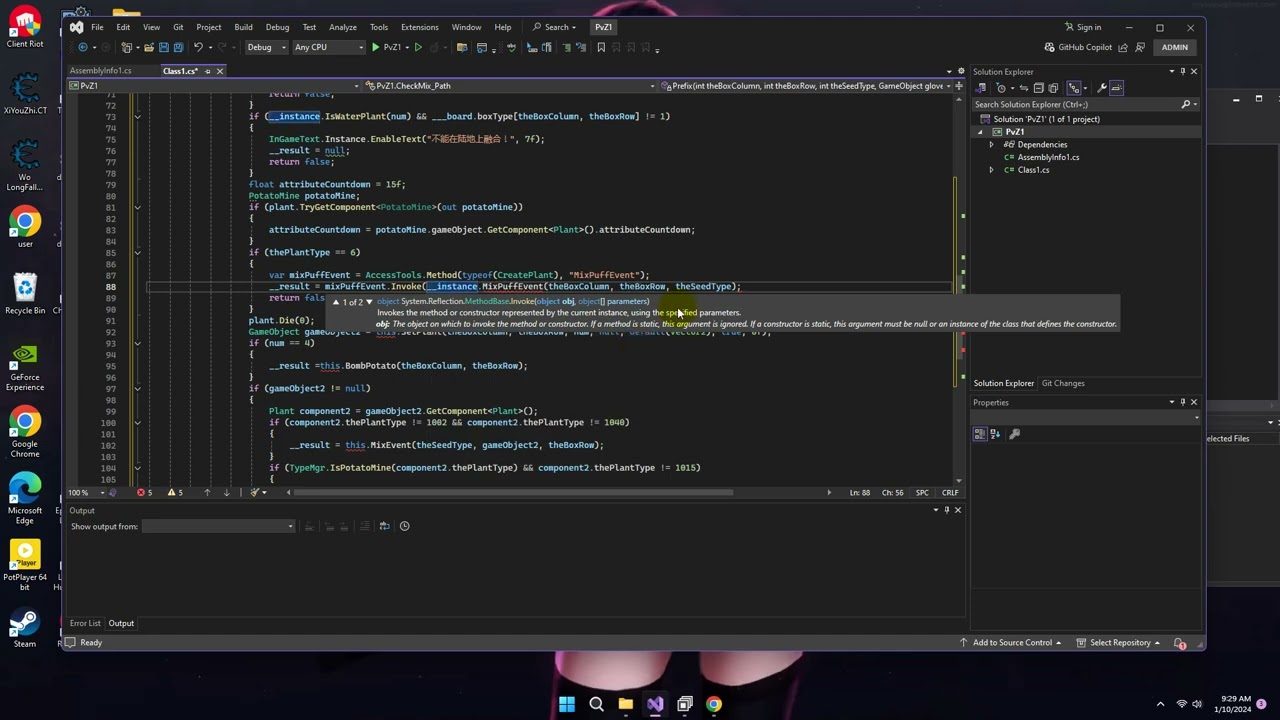Viewport: 1280px width, 720px height.
Task: Click Add to Source Control
Action: click(x=1010, y=643)
